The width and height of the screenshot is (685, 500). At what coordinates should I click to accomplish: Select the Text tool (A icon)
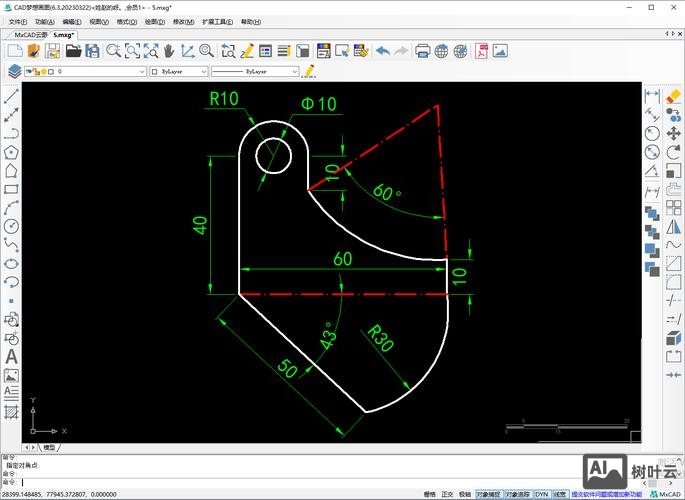point(12,356)
